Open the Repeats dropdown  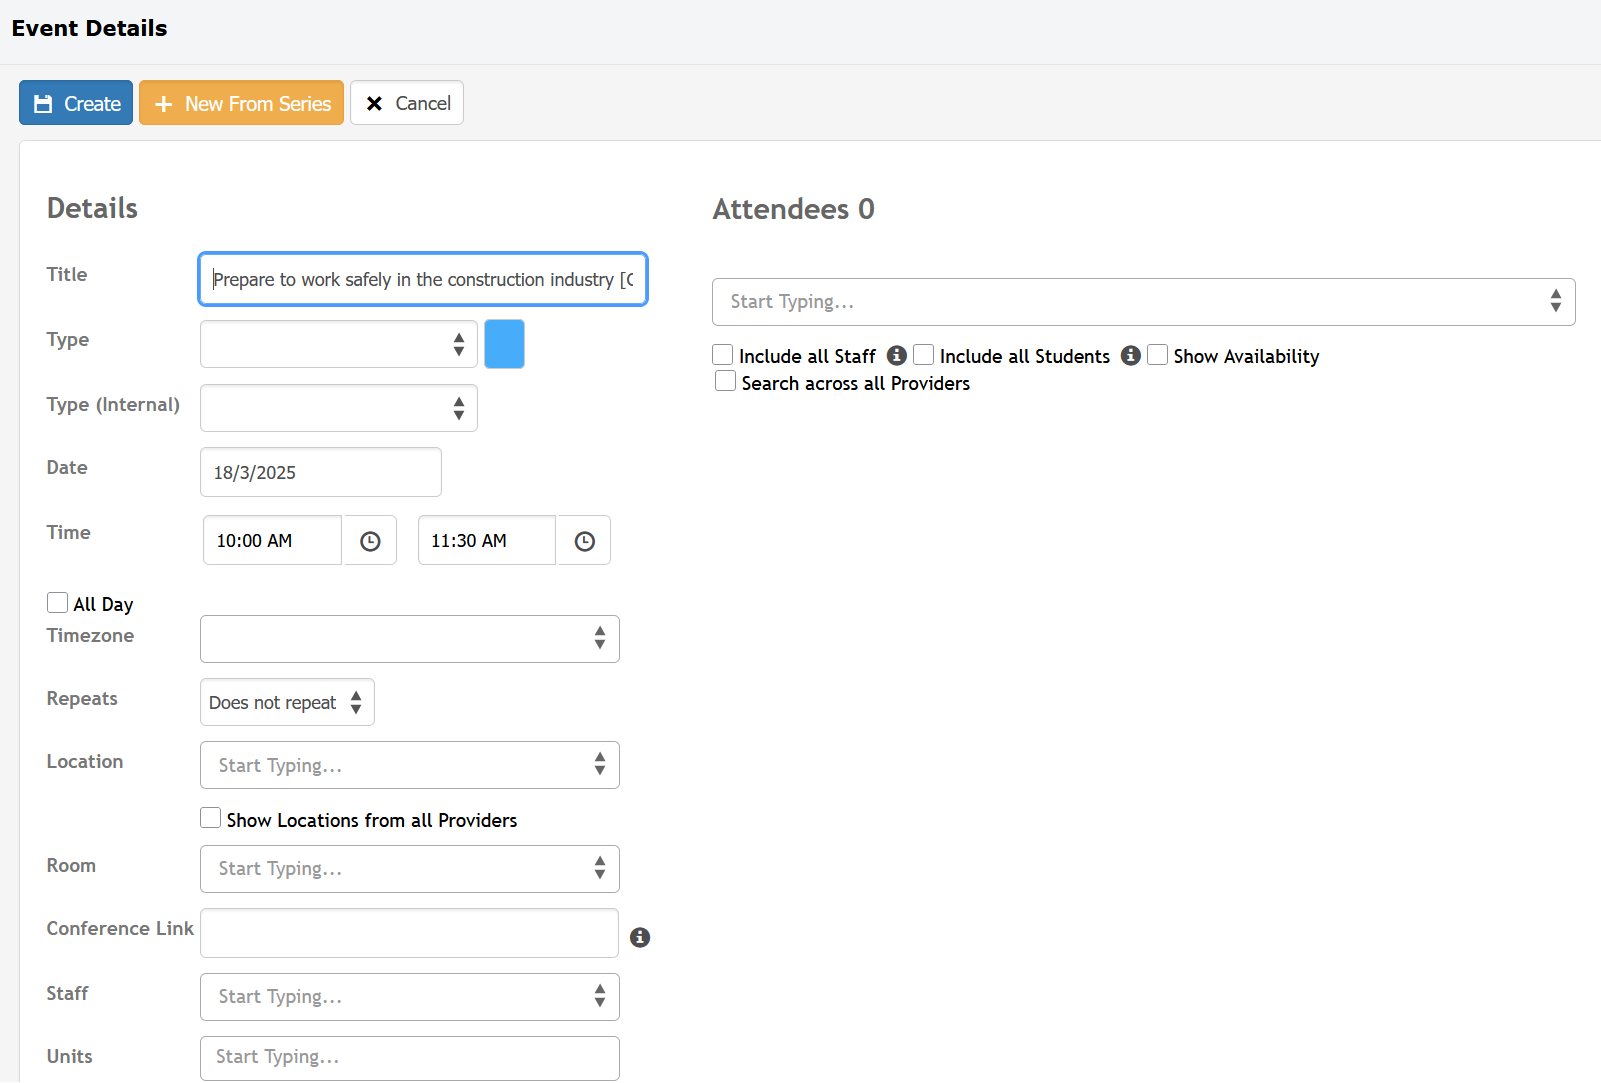pyautogui.click(x=287, y=702)
